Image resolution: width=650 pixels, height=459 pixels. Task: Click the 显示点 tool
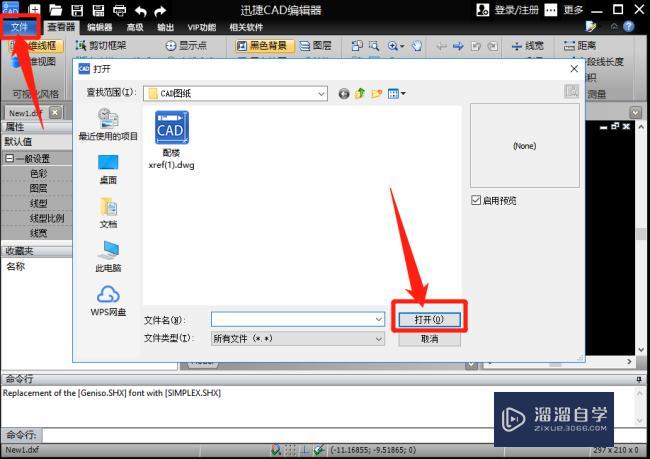tap(186, 45)
